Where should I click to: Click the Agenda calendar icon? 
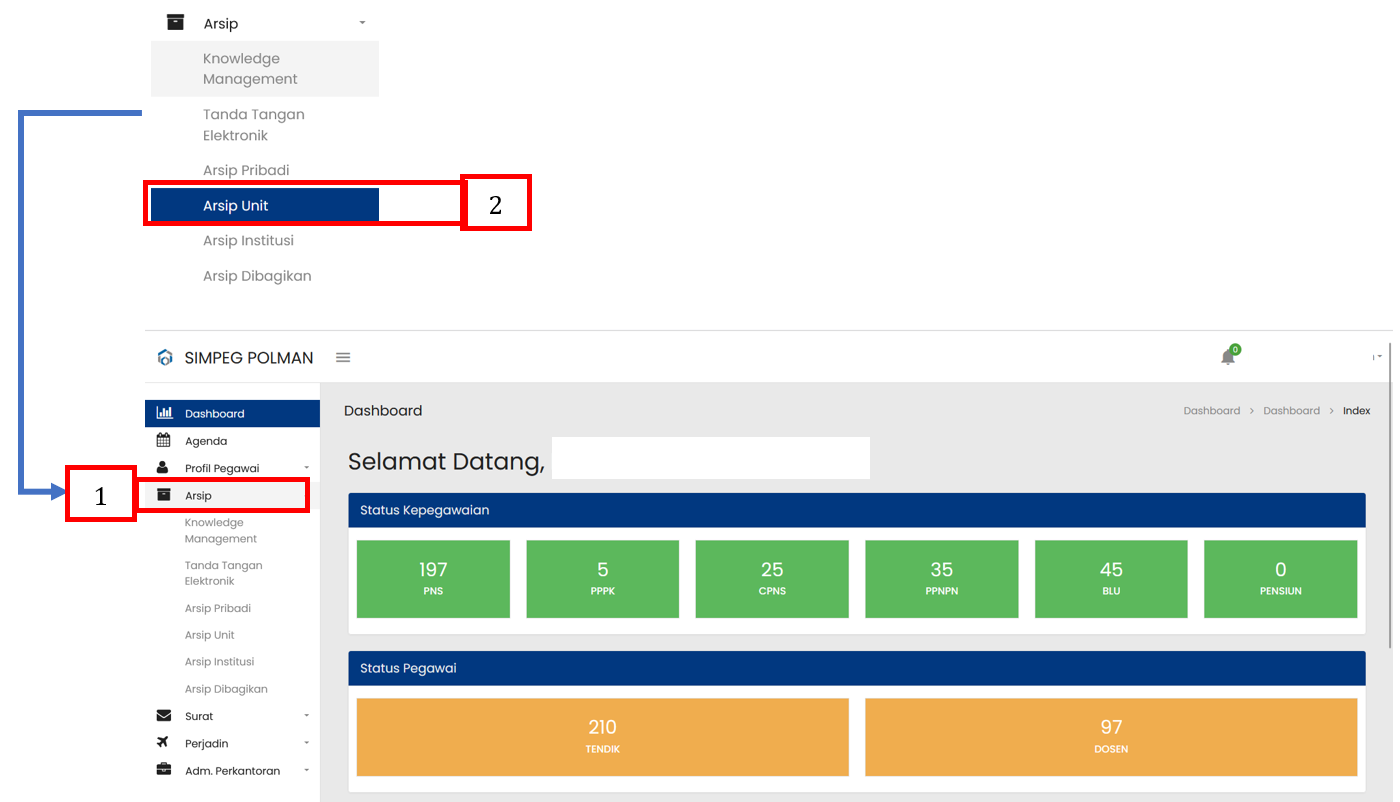pyautogui.click(x=164, y=441)
